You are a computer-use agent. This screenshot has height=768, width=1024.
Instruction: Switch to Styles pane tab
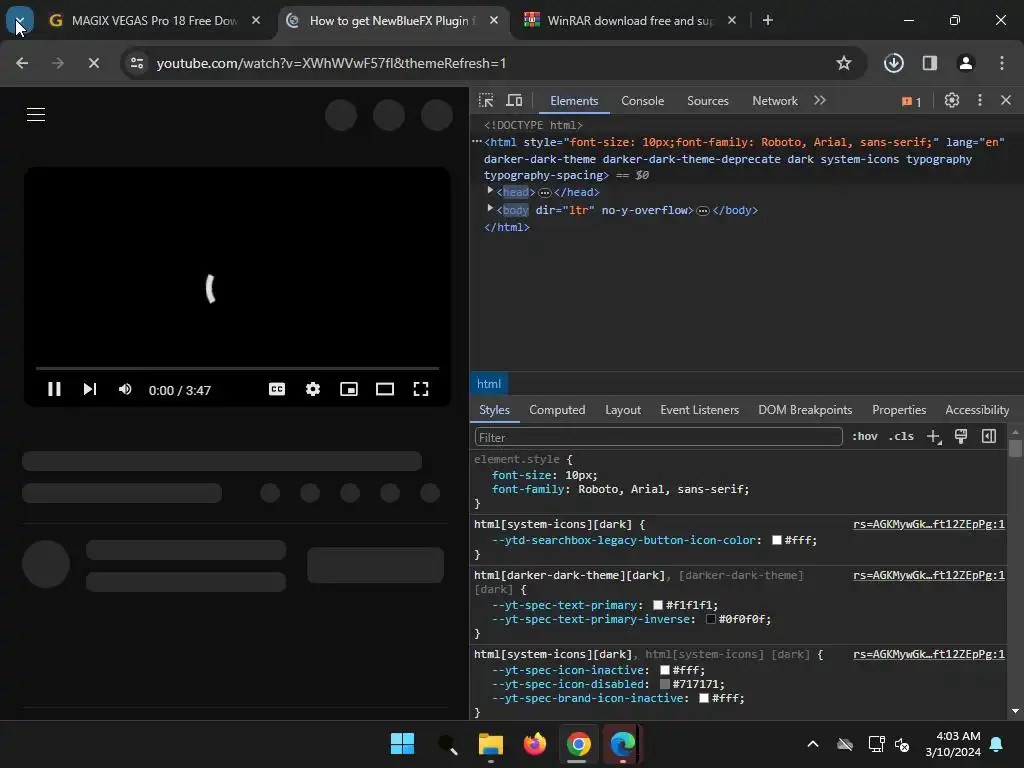(494, 409)
